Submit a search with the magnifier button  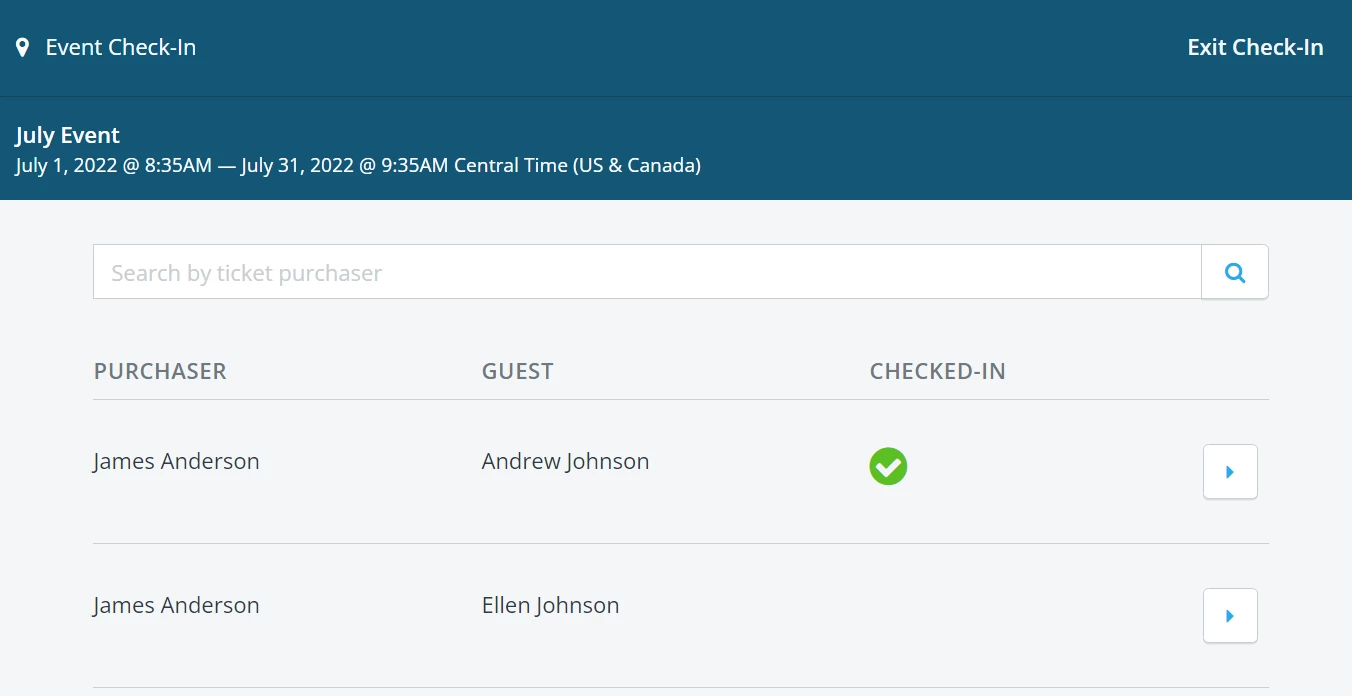pyautogui.click(x=1234, y=271)
